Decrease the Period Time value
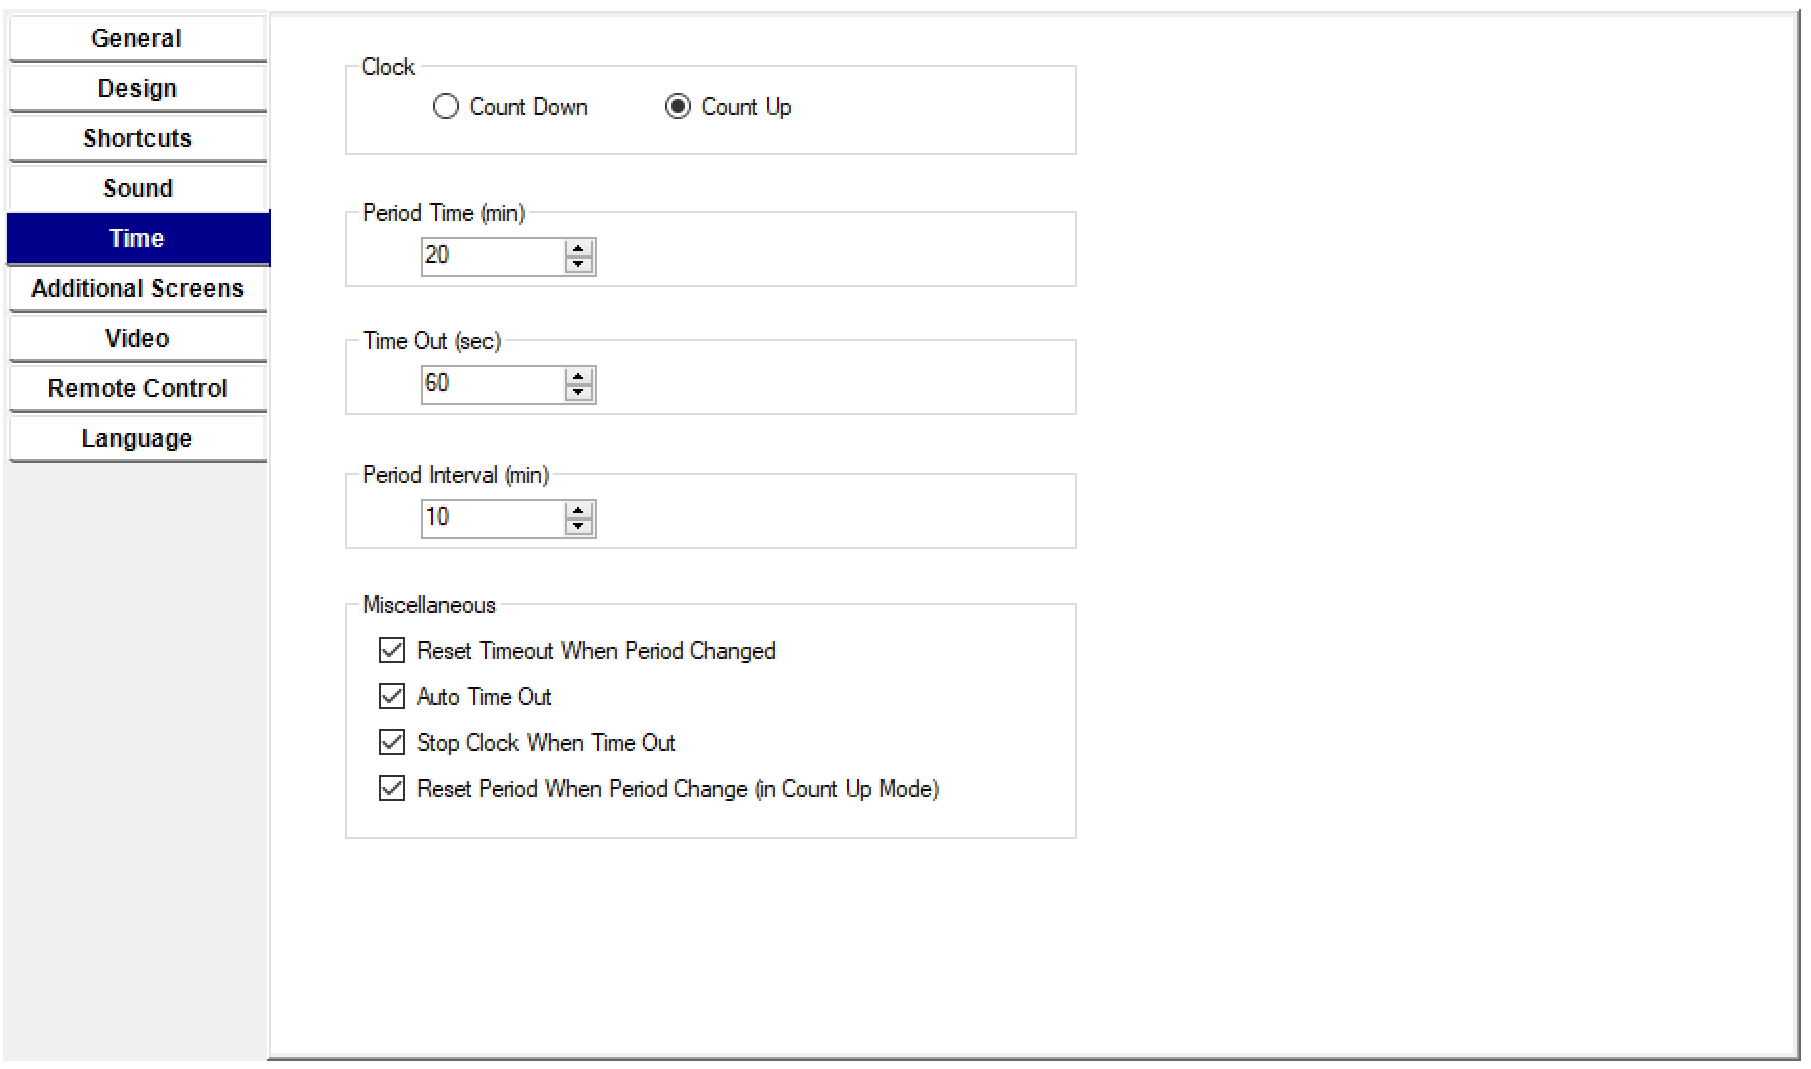The height and width of the screenshot is (1069, 1811). point(579,265)
